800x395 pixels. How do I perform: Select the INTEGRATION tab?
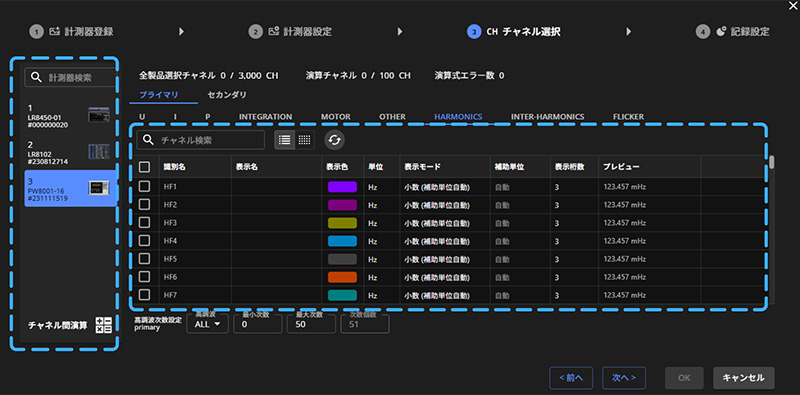coord(265,116)
